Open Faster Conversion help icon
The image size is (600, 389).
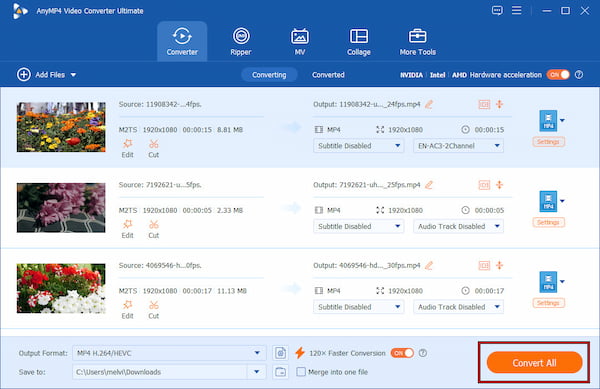coord(423,353)
